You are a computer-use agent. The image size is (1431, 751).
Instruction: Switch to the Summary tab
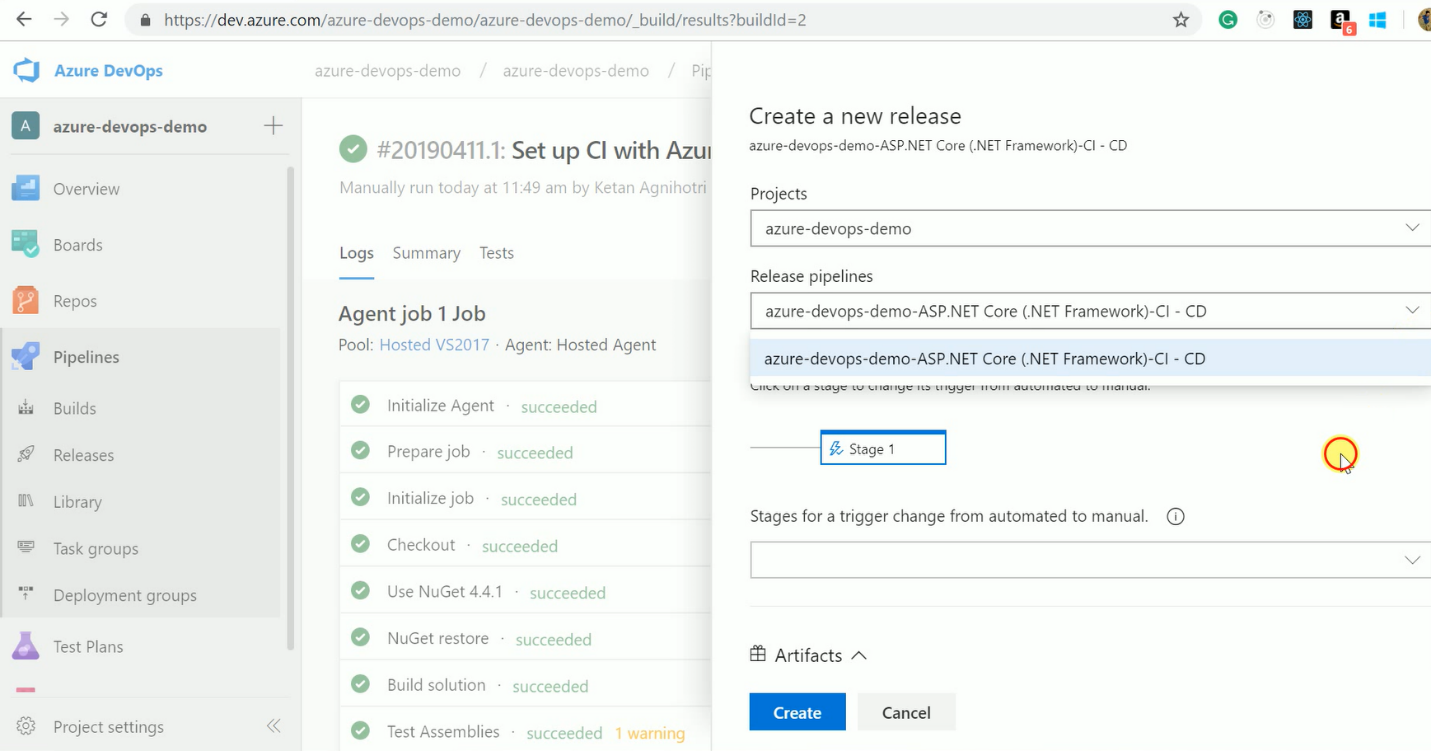click(x=426, y=253)
